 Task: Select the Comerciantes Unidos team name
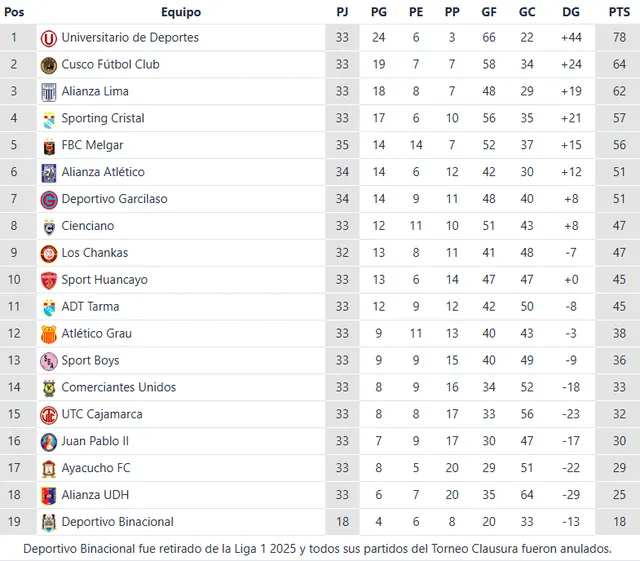pos(119,388)
